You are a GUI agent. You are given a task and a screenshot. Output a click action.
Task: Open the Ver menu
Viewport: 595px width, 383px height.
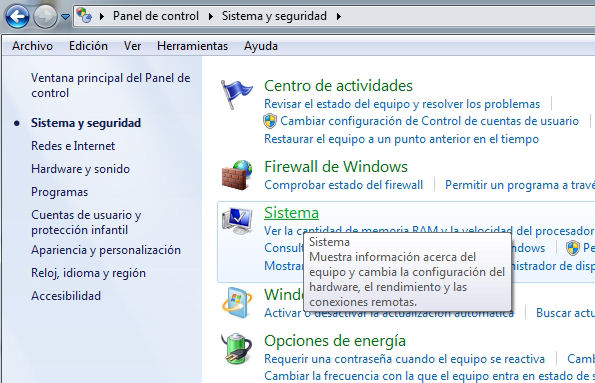tap(132, 46)
